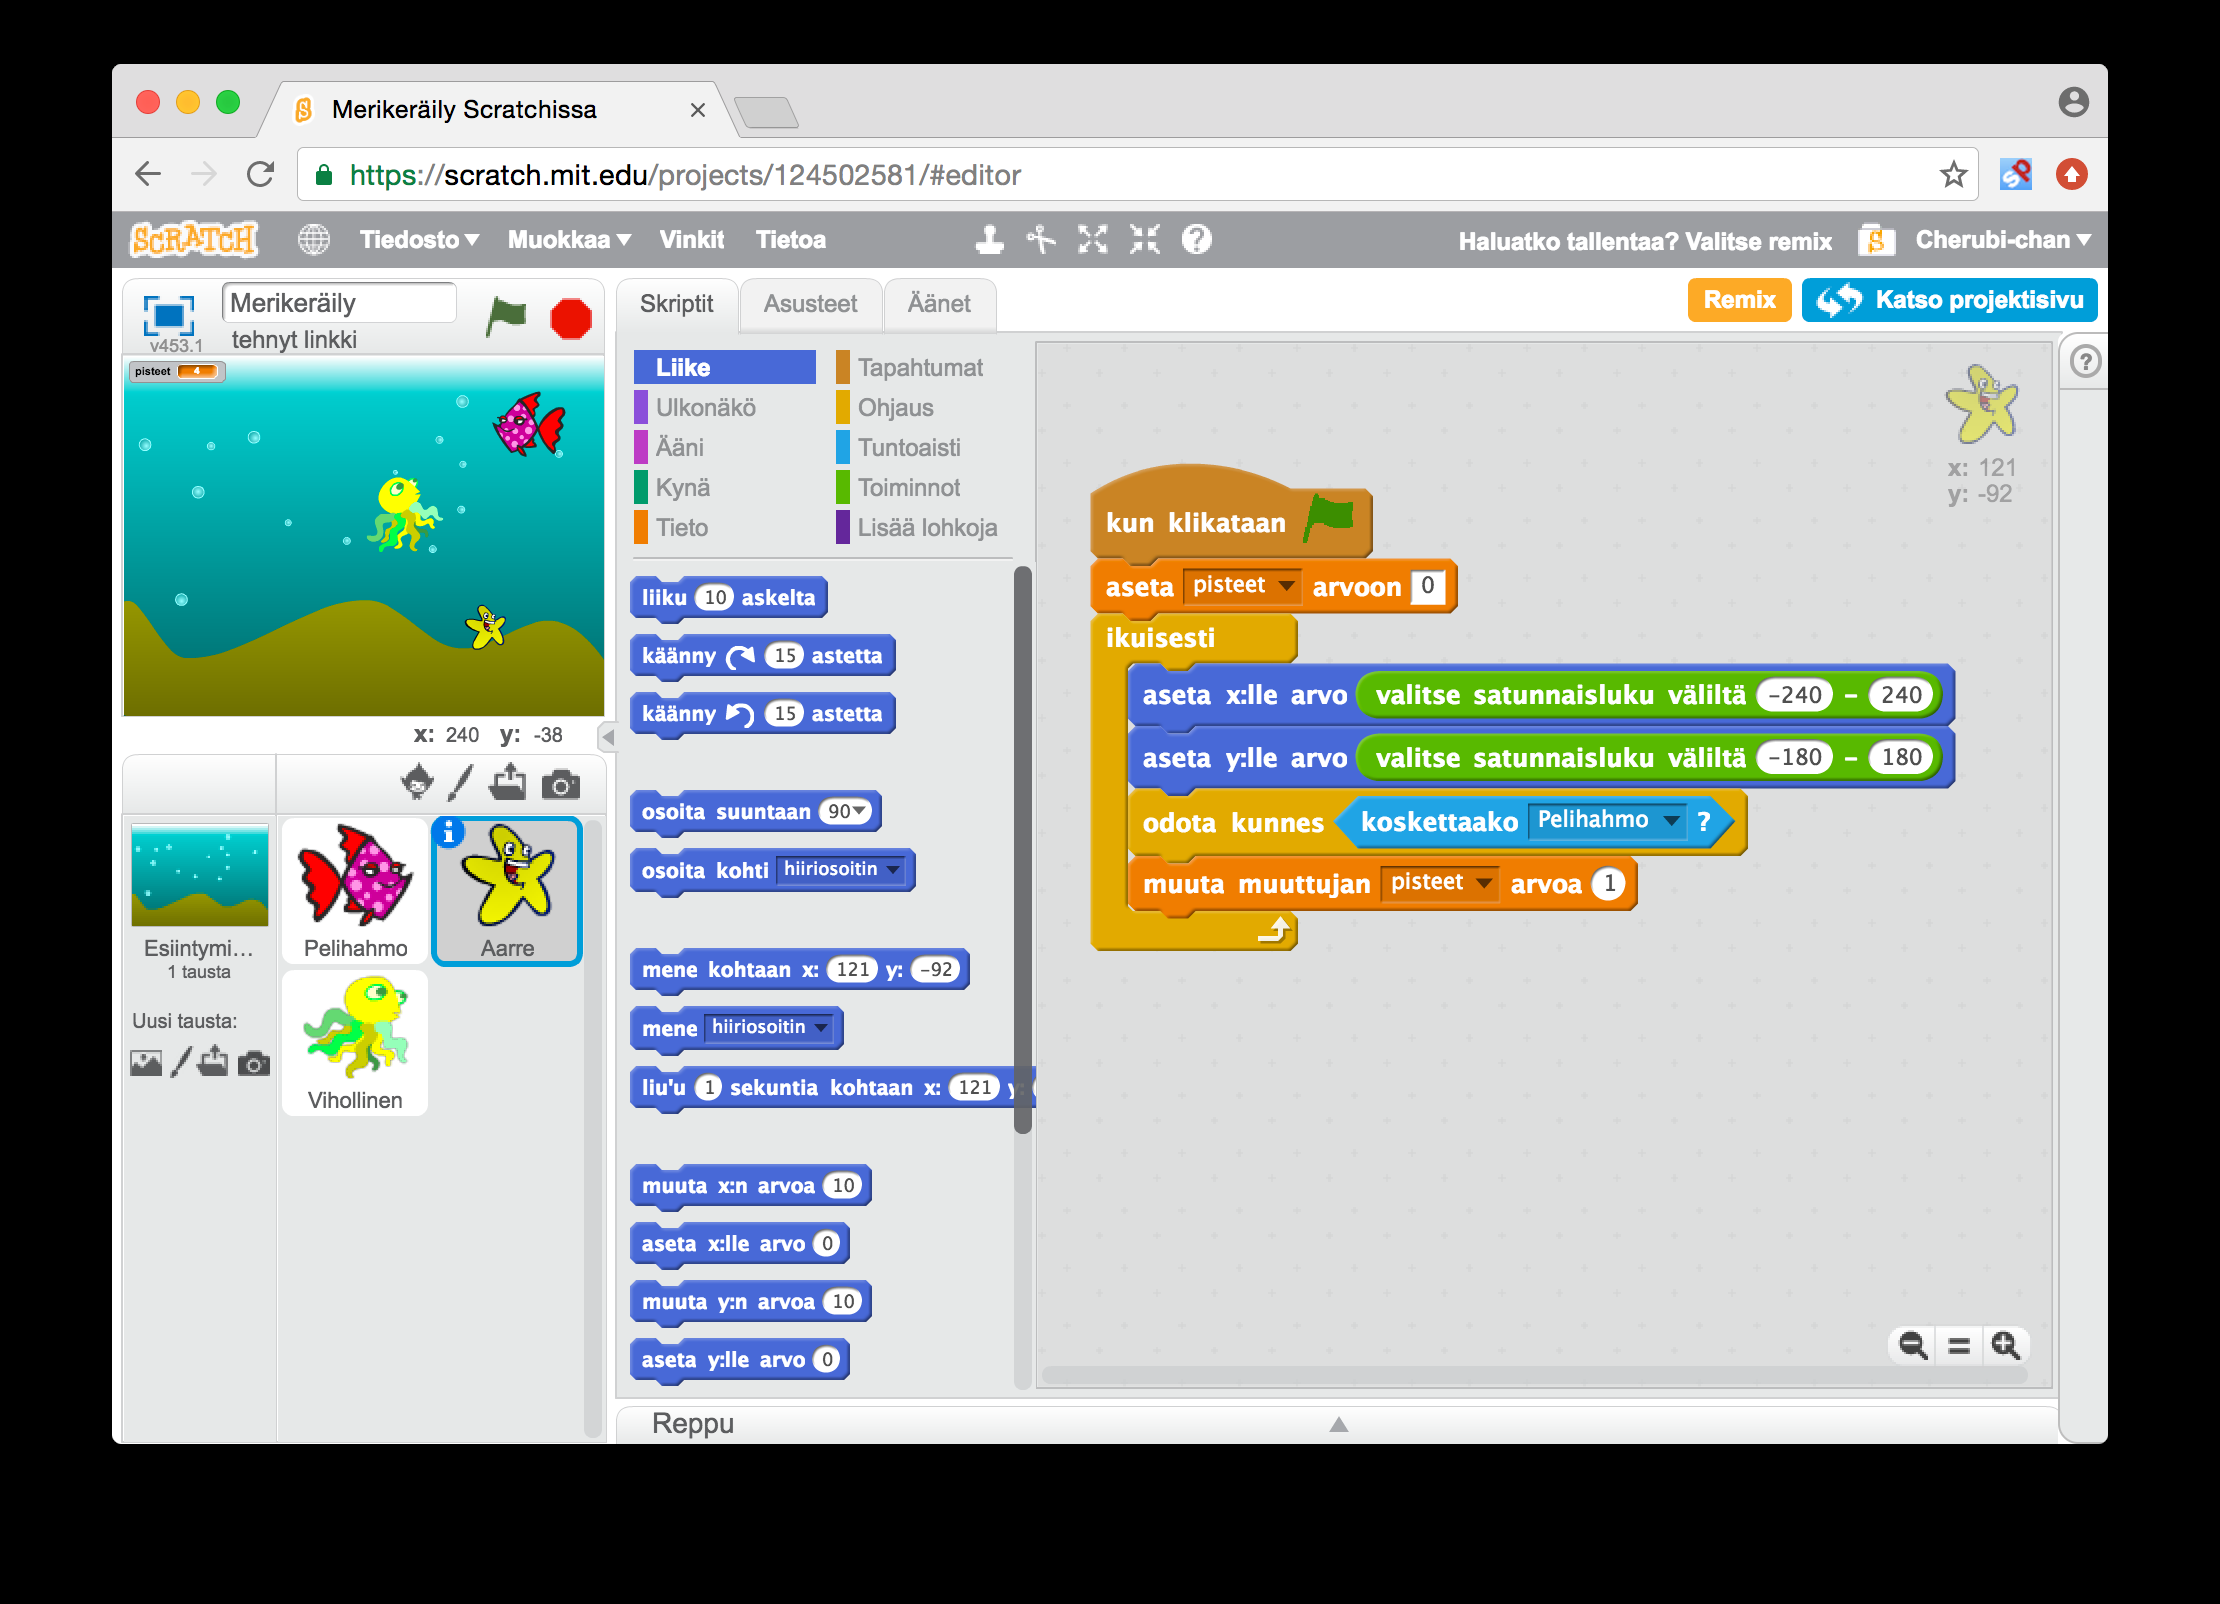The height and width of the screenshot is (1604, 2220).
Task: Open Pelihahmo dropdown in koskettaako block
Action: pyautogui.click(x=1607, y=821)
